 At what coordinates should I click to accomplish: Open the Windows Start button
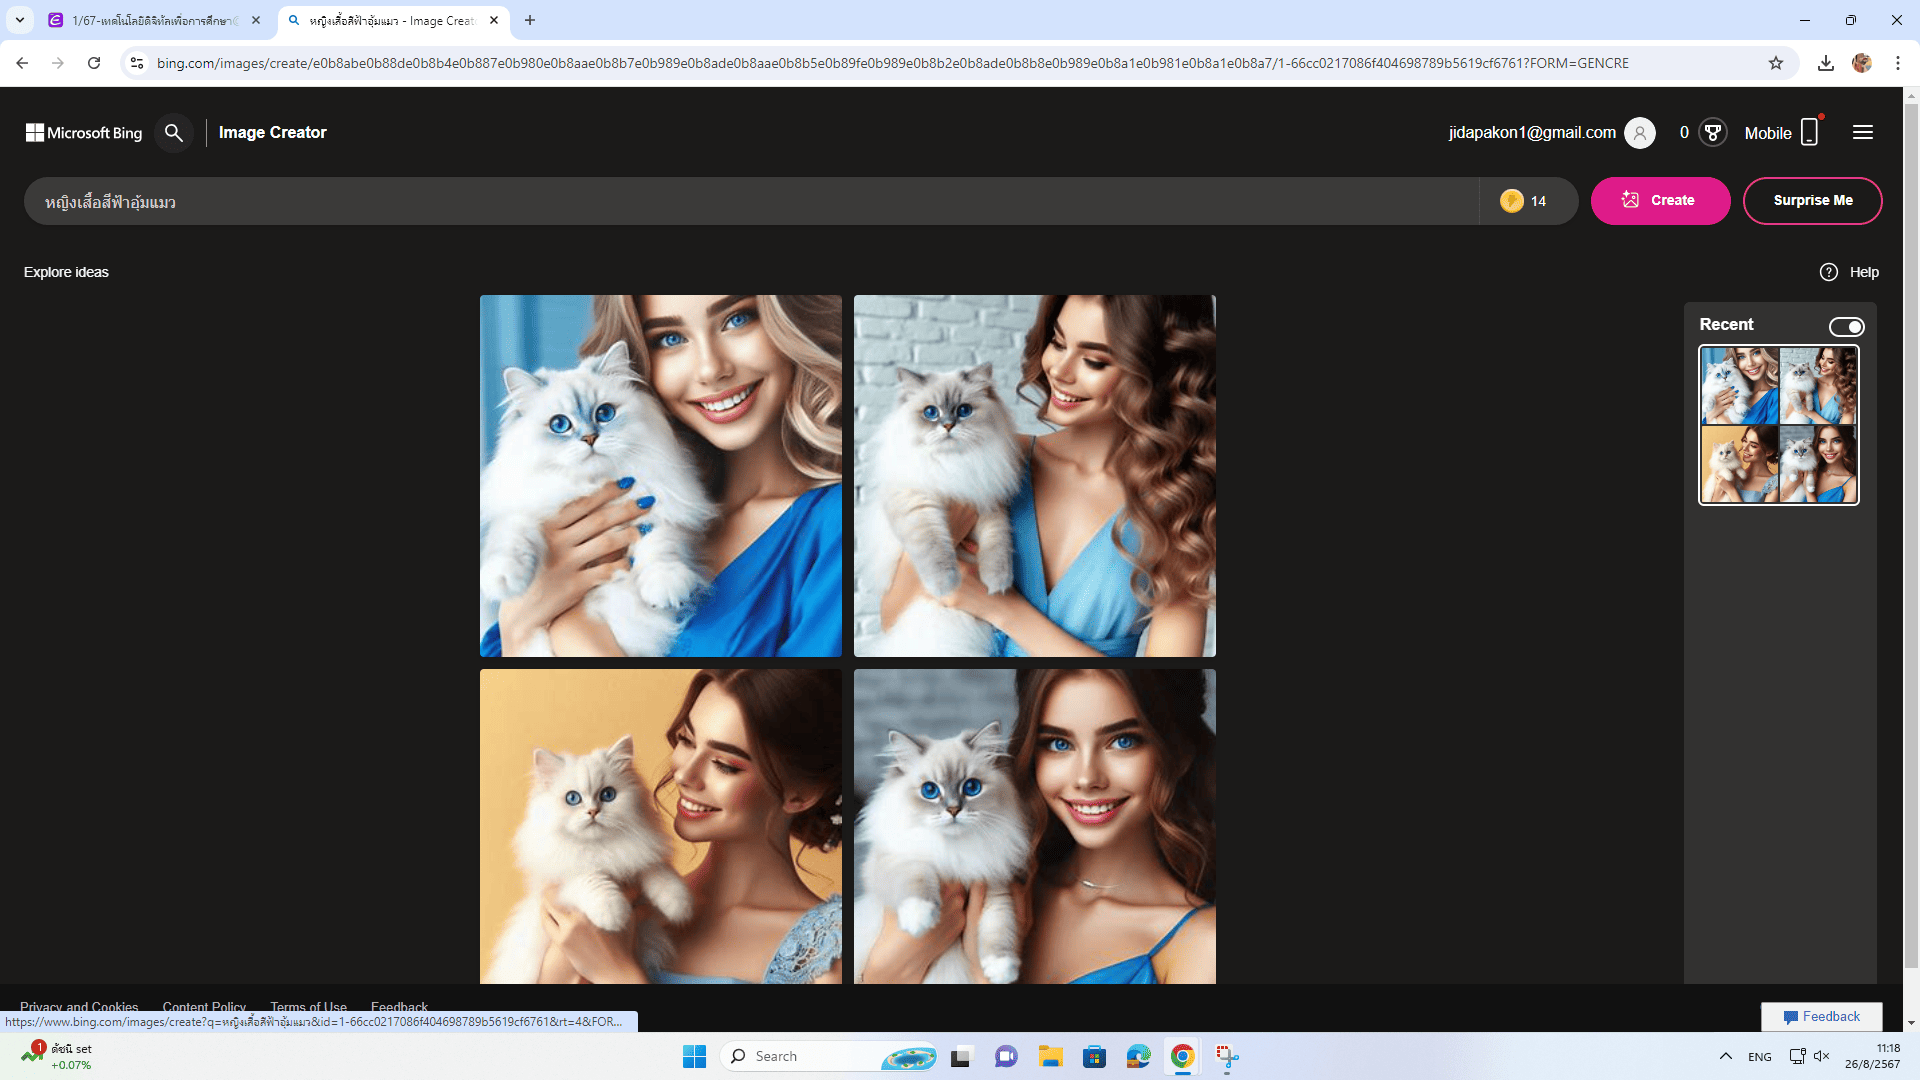coord(694,1056)
